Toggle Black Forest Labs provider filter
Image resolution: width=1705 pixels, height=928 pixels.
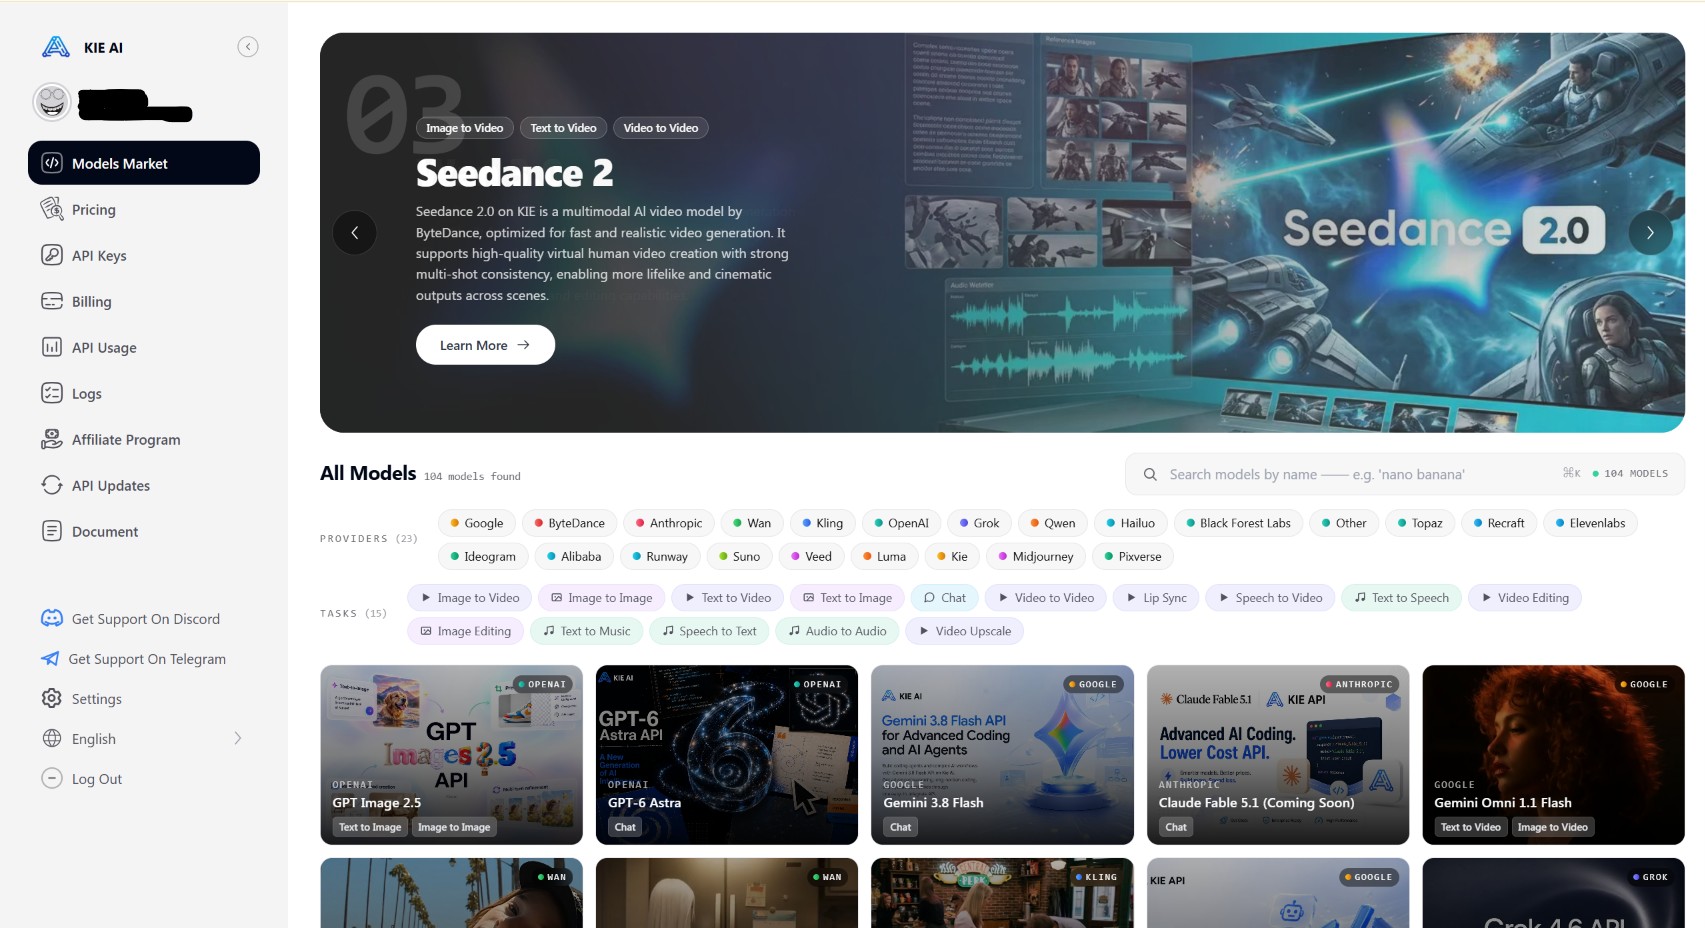click(1239, 523)
